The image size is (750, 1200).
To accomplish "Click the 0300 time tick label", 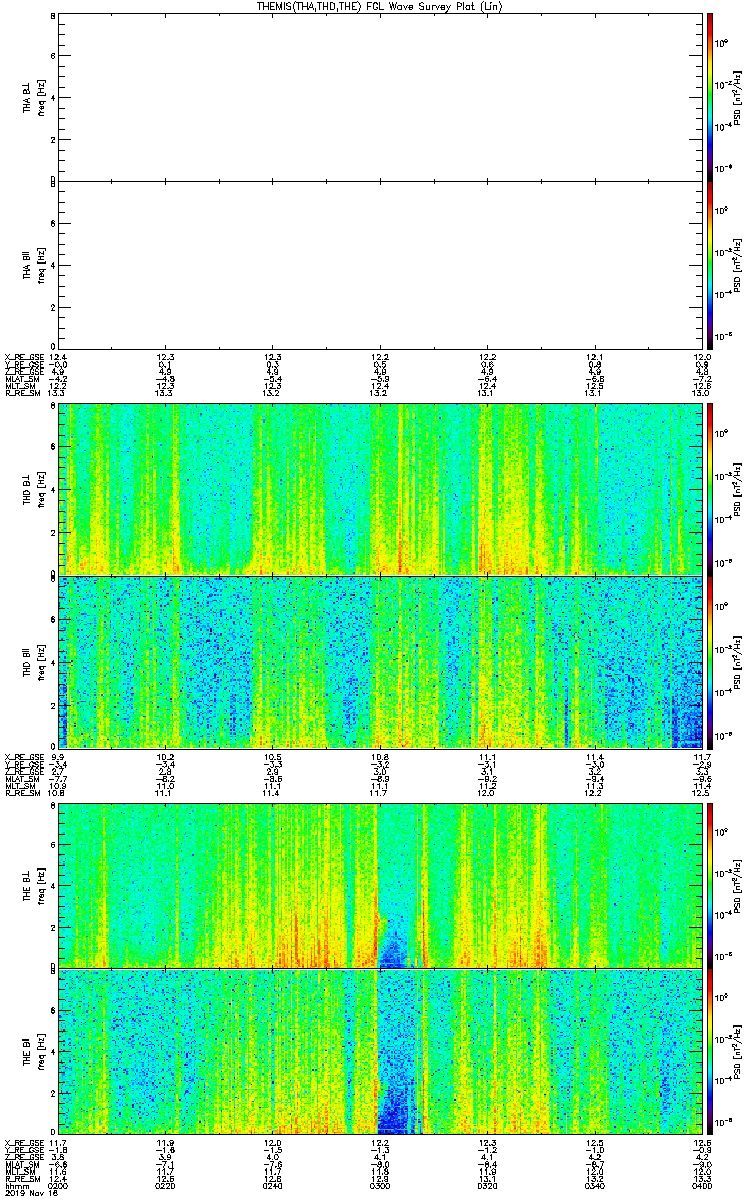I will pos(380,1185).
